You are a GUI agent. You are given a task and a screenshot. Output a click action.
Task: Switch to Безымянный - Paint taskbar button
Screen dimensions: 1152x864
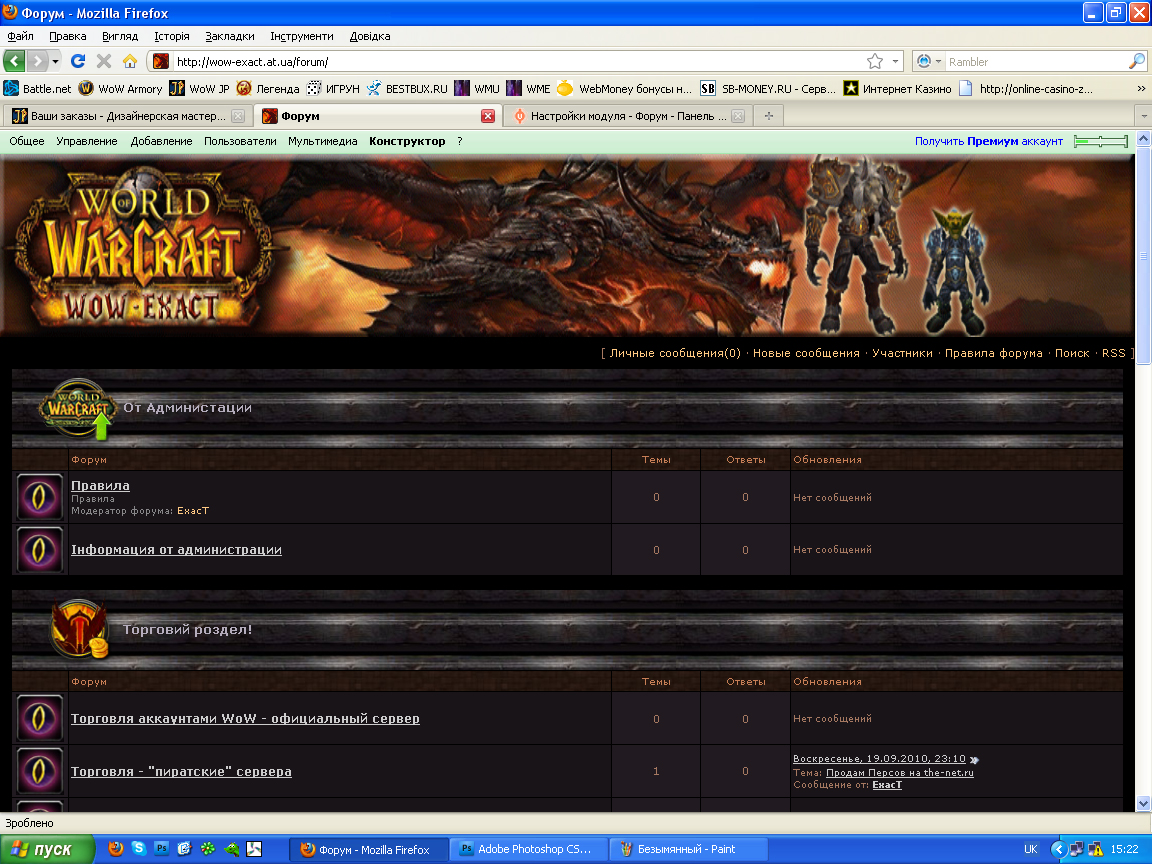pyautogui.click(x=688, y=849)
